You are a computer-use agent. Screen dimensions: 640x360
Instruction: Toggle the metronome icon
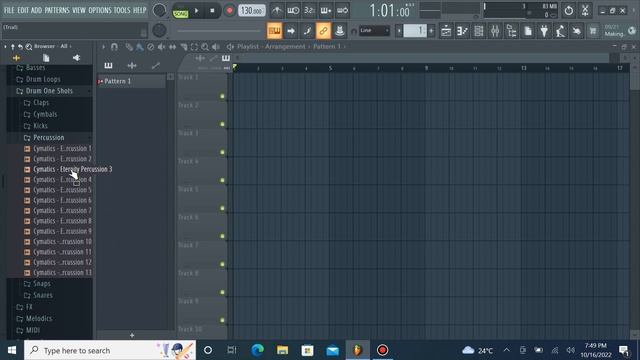277,11
